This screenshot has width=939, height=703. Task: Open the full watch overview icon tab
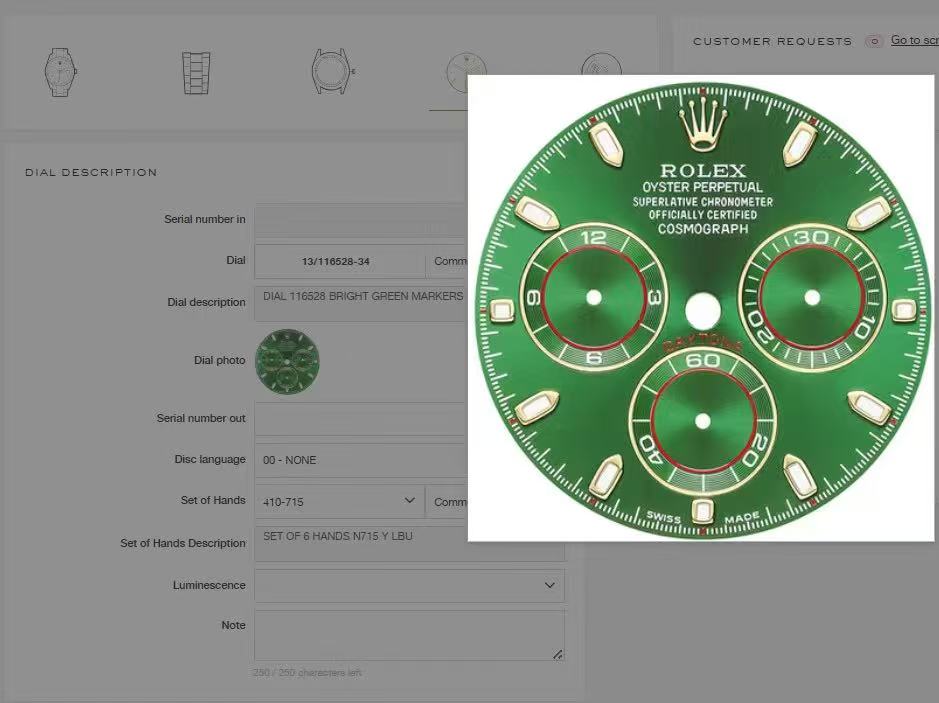click(60, 72)
